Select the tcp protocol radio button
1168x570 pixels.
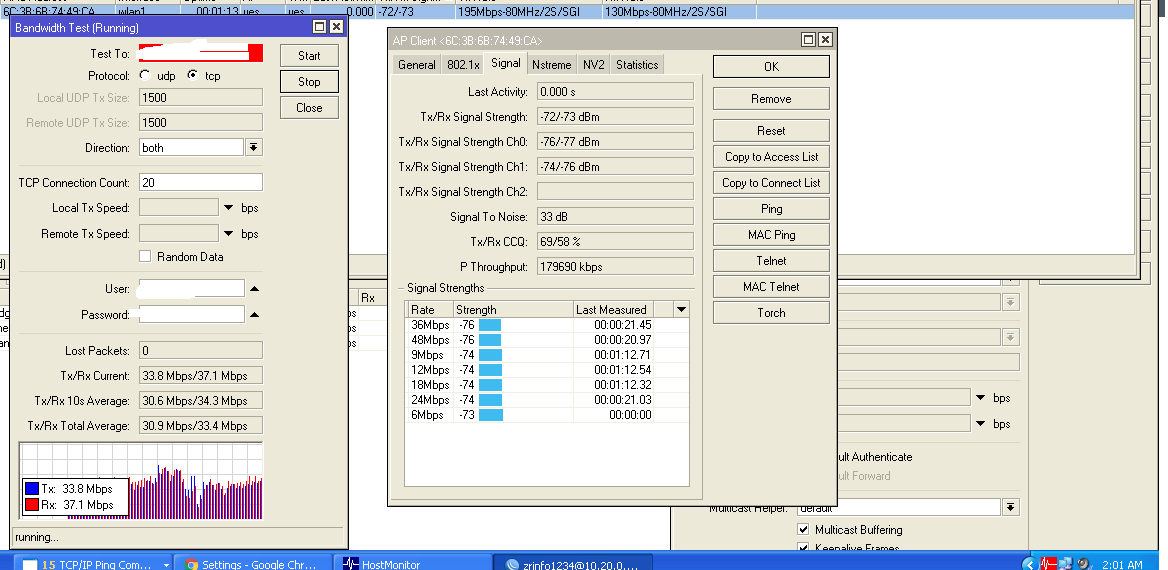point(192,75)
